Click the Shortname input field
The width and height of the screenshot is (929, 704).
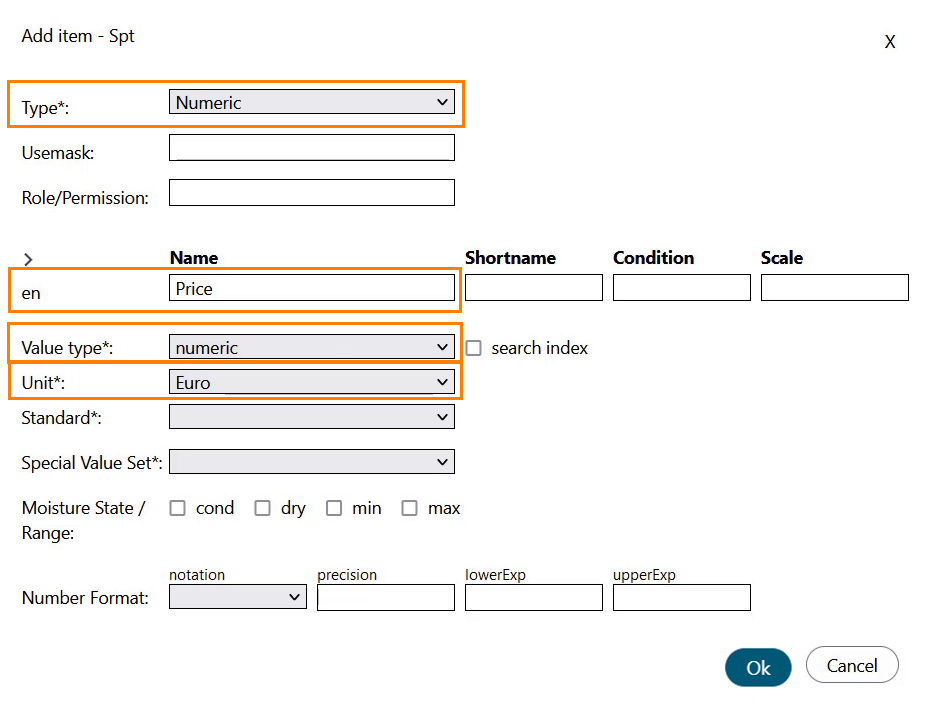pyautogui.click(x=533, y=288)
